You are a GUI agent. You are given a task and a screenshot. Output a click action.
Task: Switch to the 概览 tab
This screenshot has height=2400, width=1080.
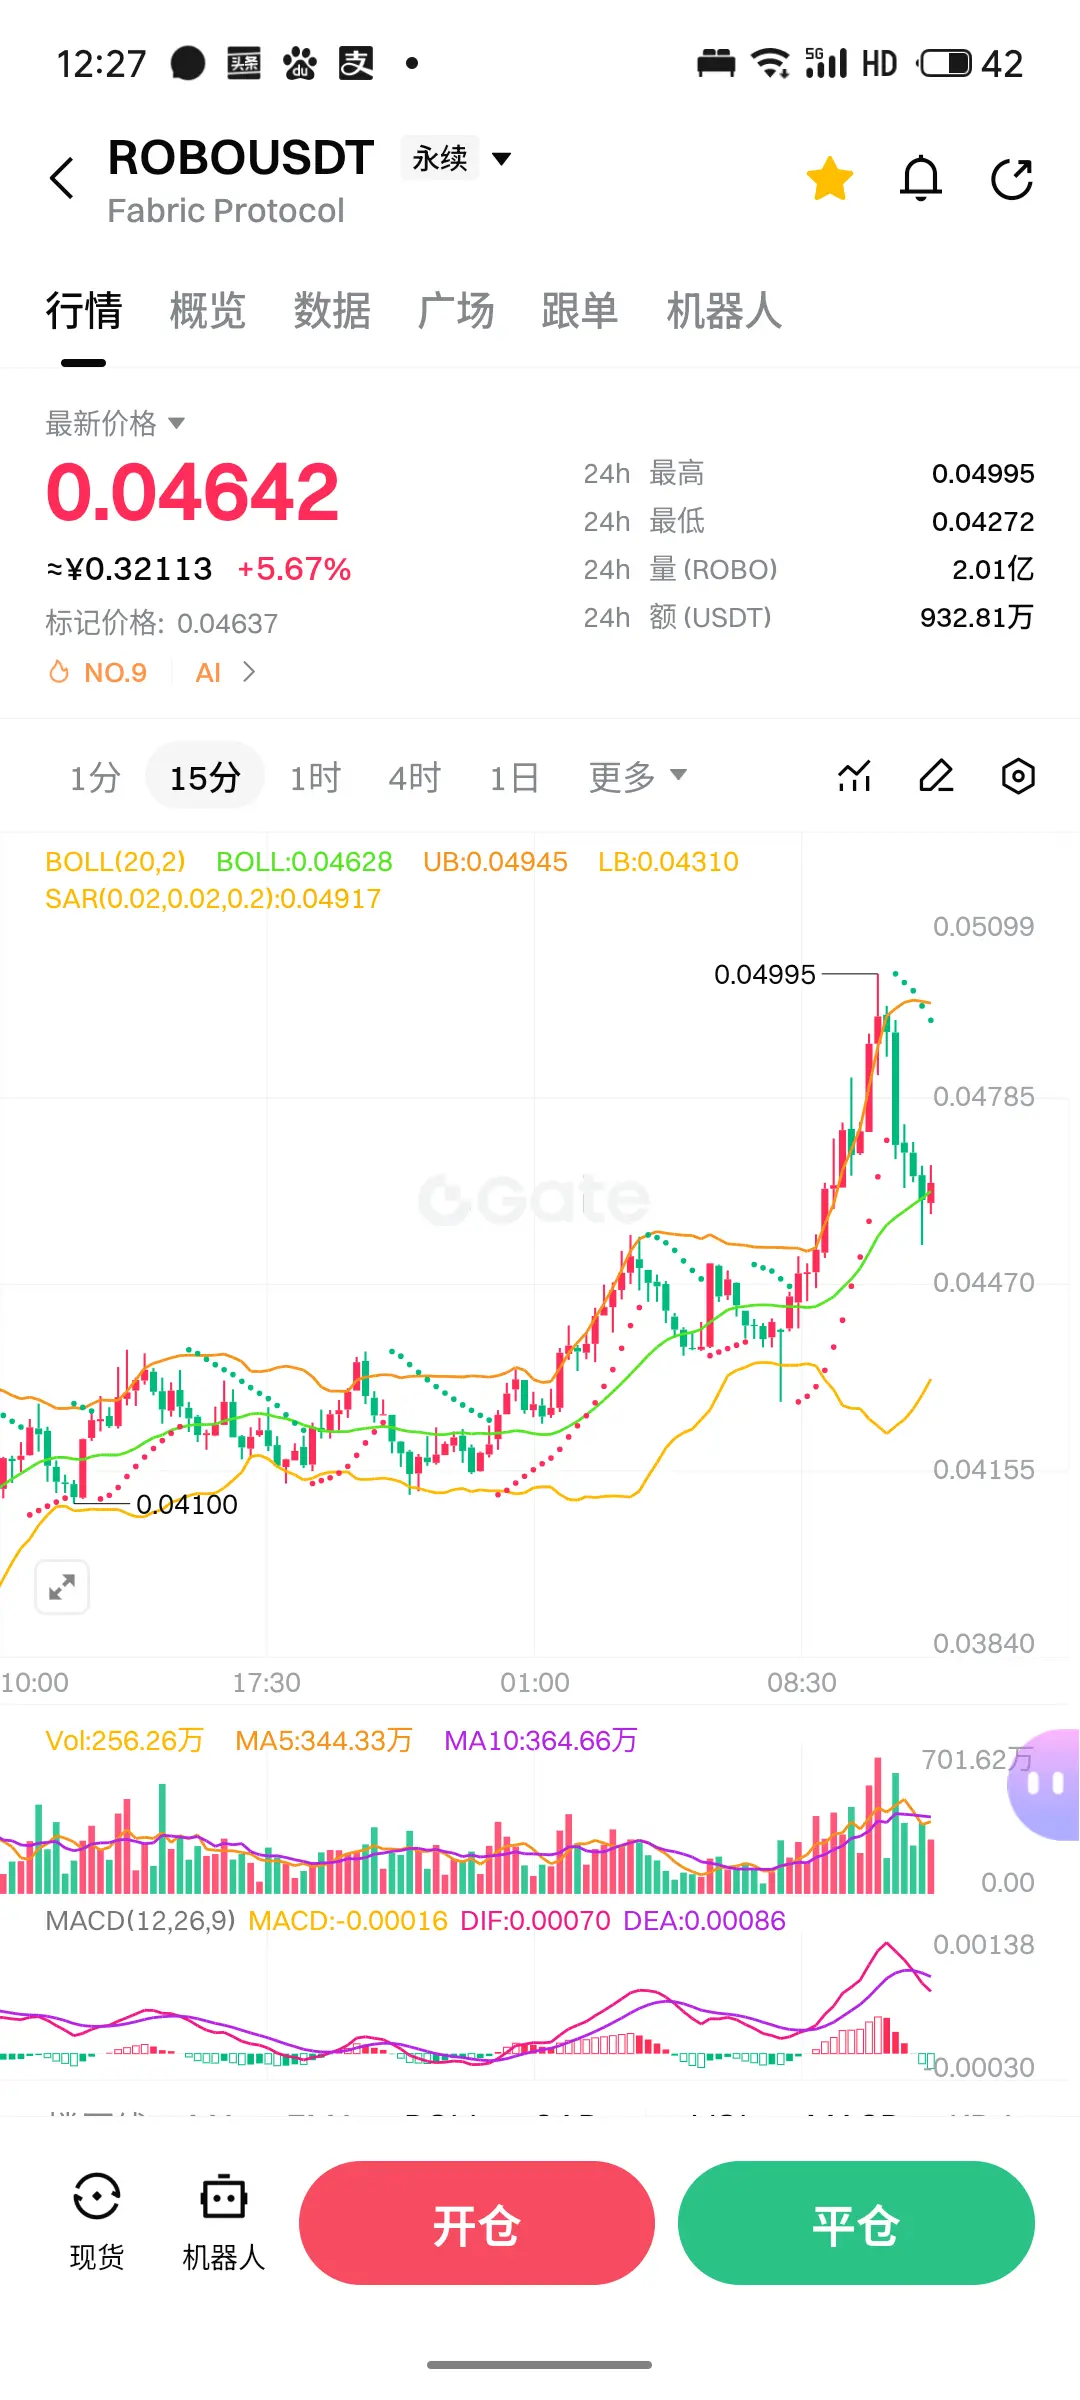(208, 311)
